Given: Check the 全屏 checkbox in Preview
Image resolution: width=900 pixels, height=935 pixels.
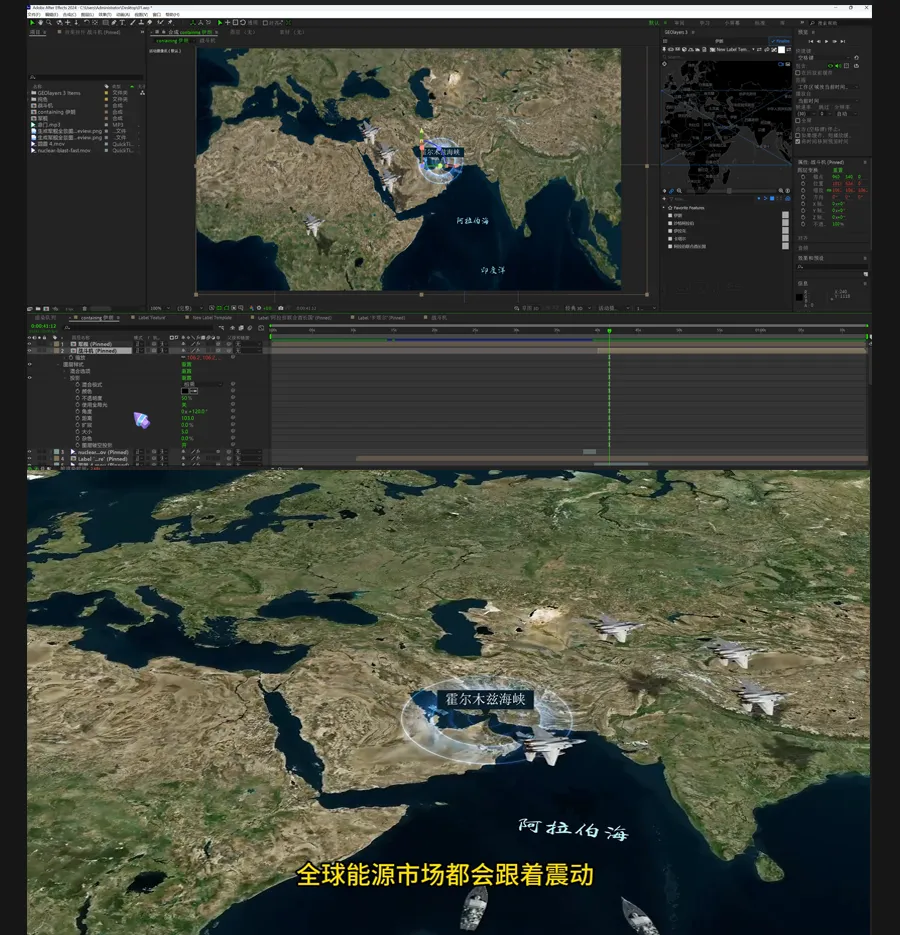Looking at the screenshot, I should (x=798, y=120).
